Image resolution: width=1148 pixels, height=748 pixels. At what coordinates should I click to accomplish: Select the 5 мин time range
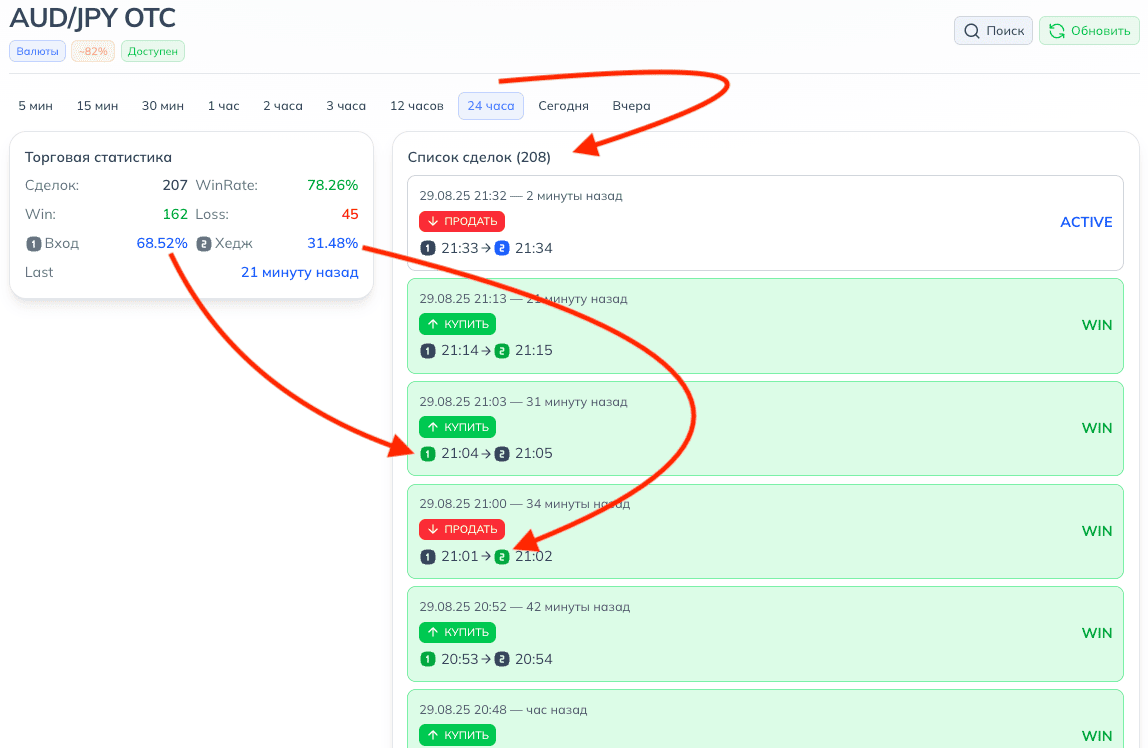(x=36, y=106)
